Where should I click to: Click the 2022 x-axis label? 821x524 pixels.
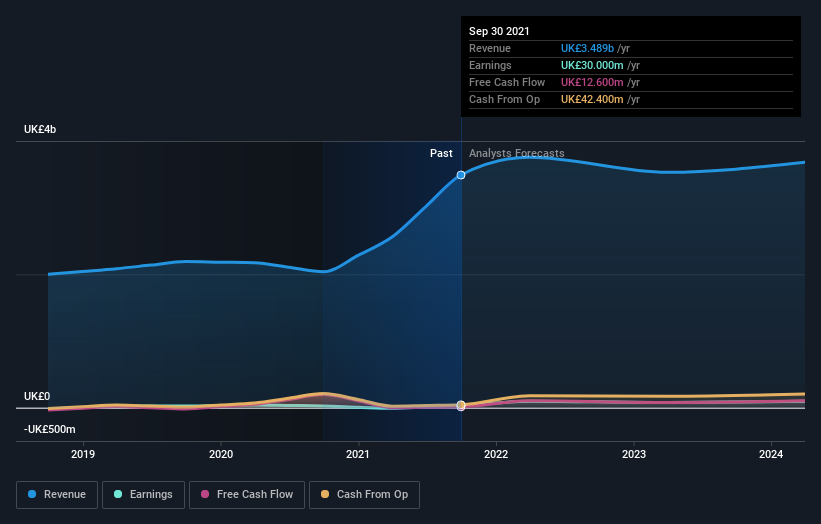[x=496, y=454]
